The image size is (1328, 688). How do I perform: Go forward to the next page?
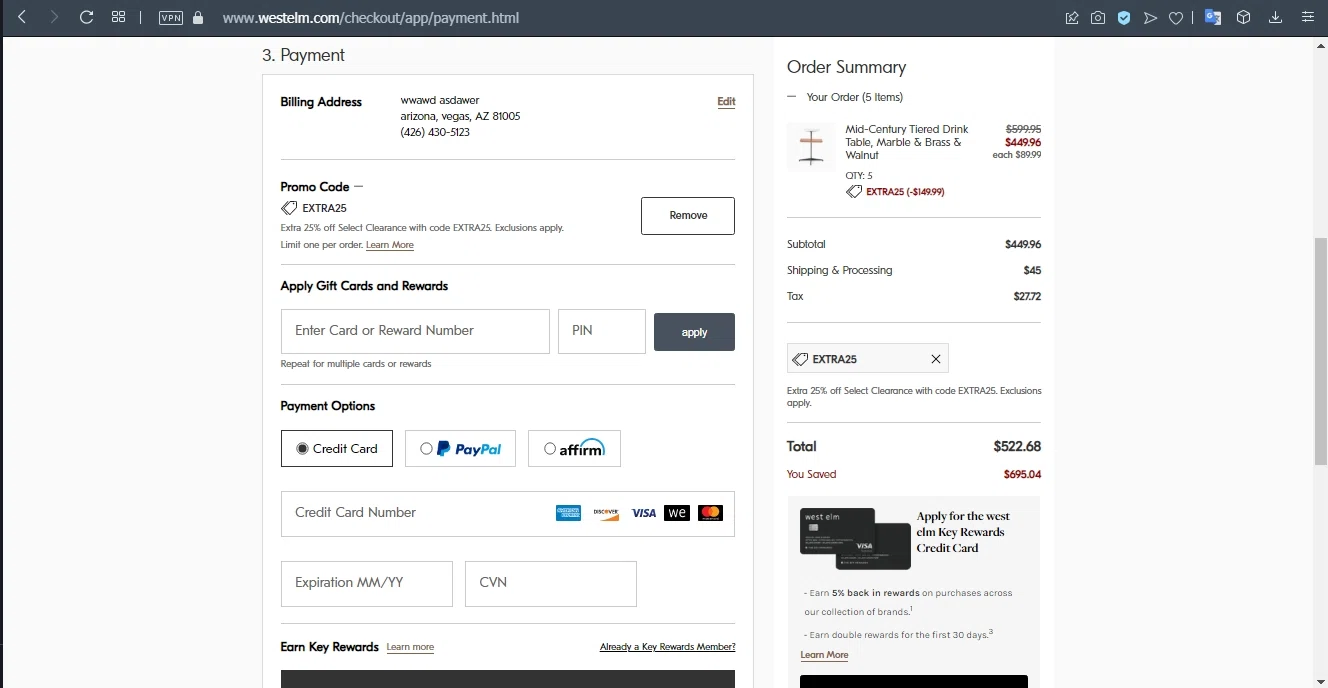pyautogui.click(x=54, y=17)
